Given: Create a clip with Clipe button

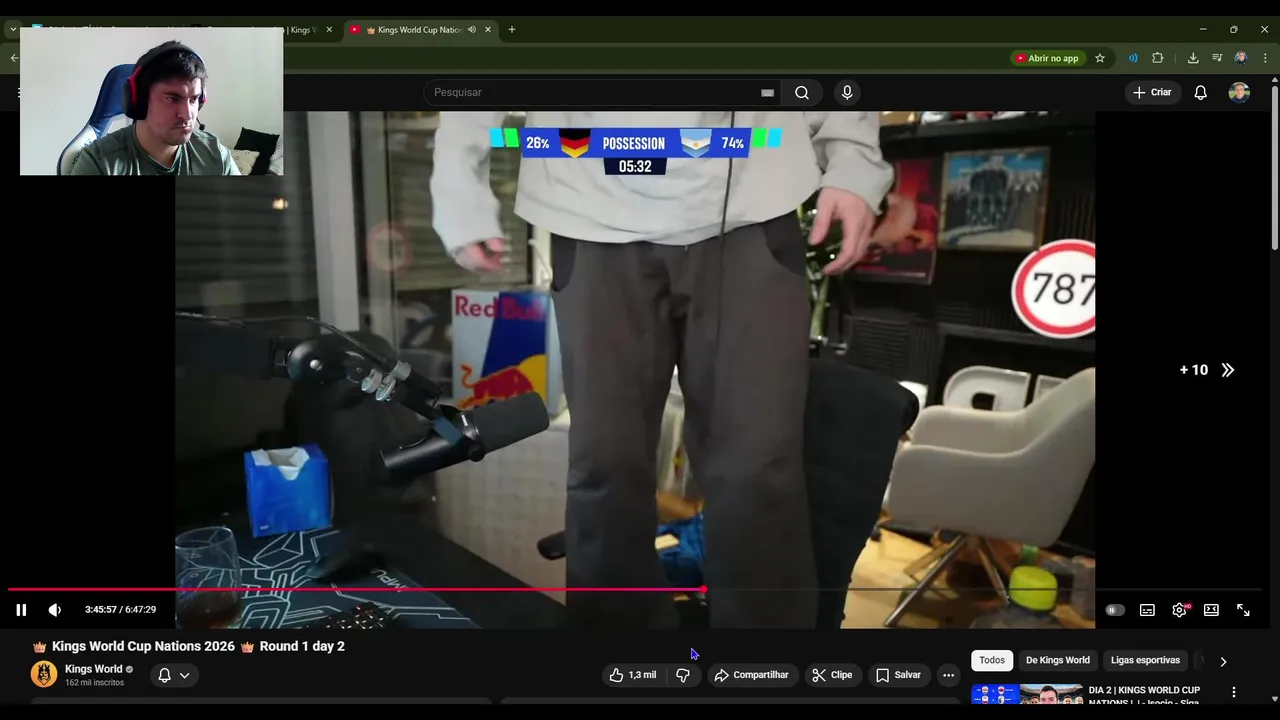Looking at the screenshot, I should point(832,675).
